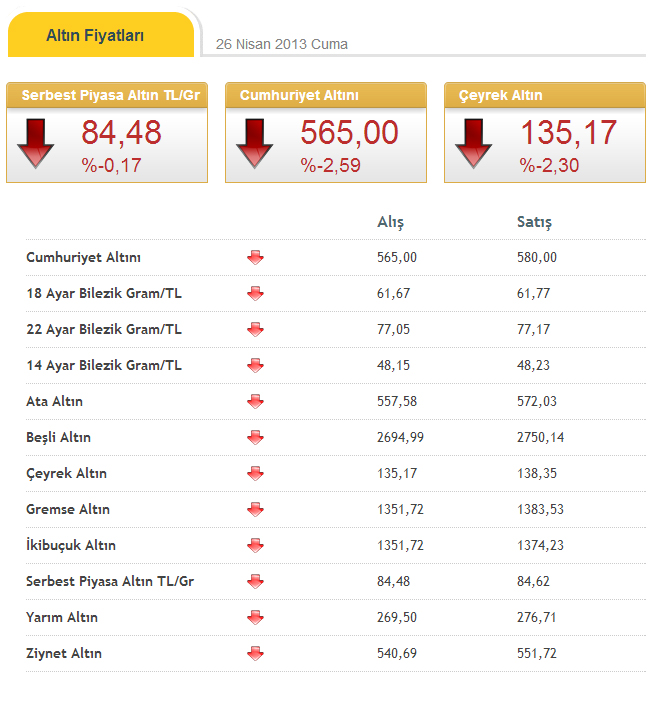Open the 22 Ayar Bilezik Gram/TL row
The width and height of the screenshot is (655, 702).
tap(104, 330)
